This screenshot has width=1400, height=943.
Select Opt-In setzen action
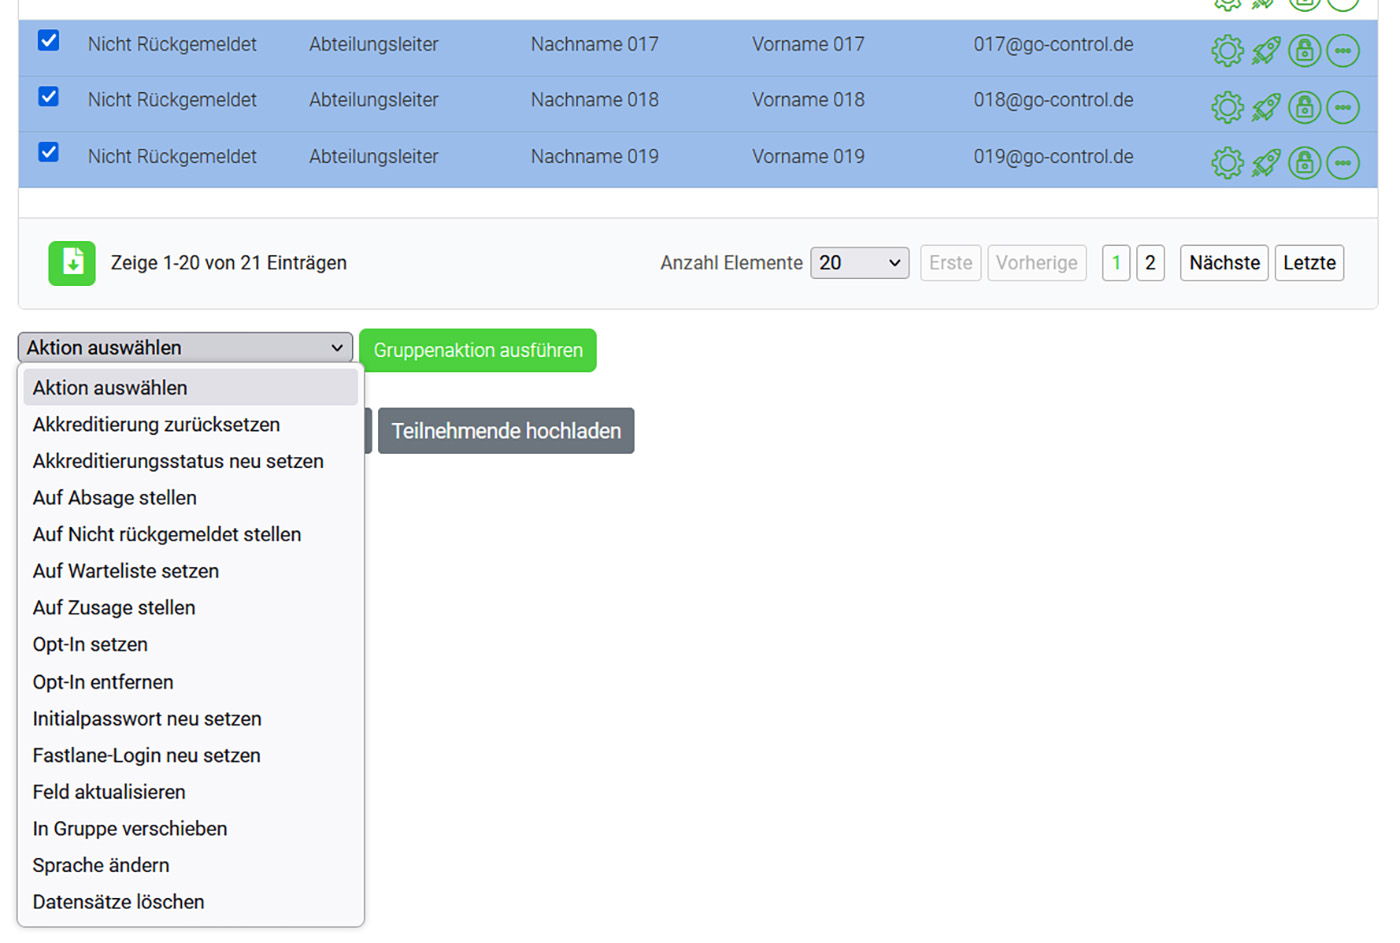tap(90, 645)
